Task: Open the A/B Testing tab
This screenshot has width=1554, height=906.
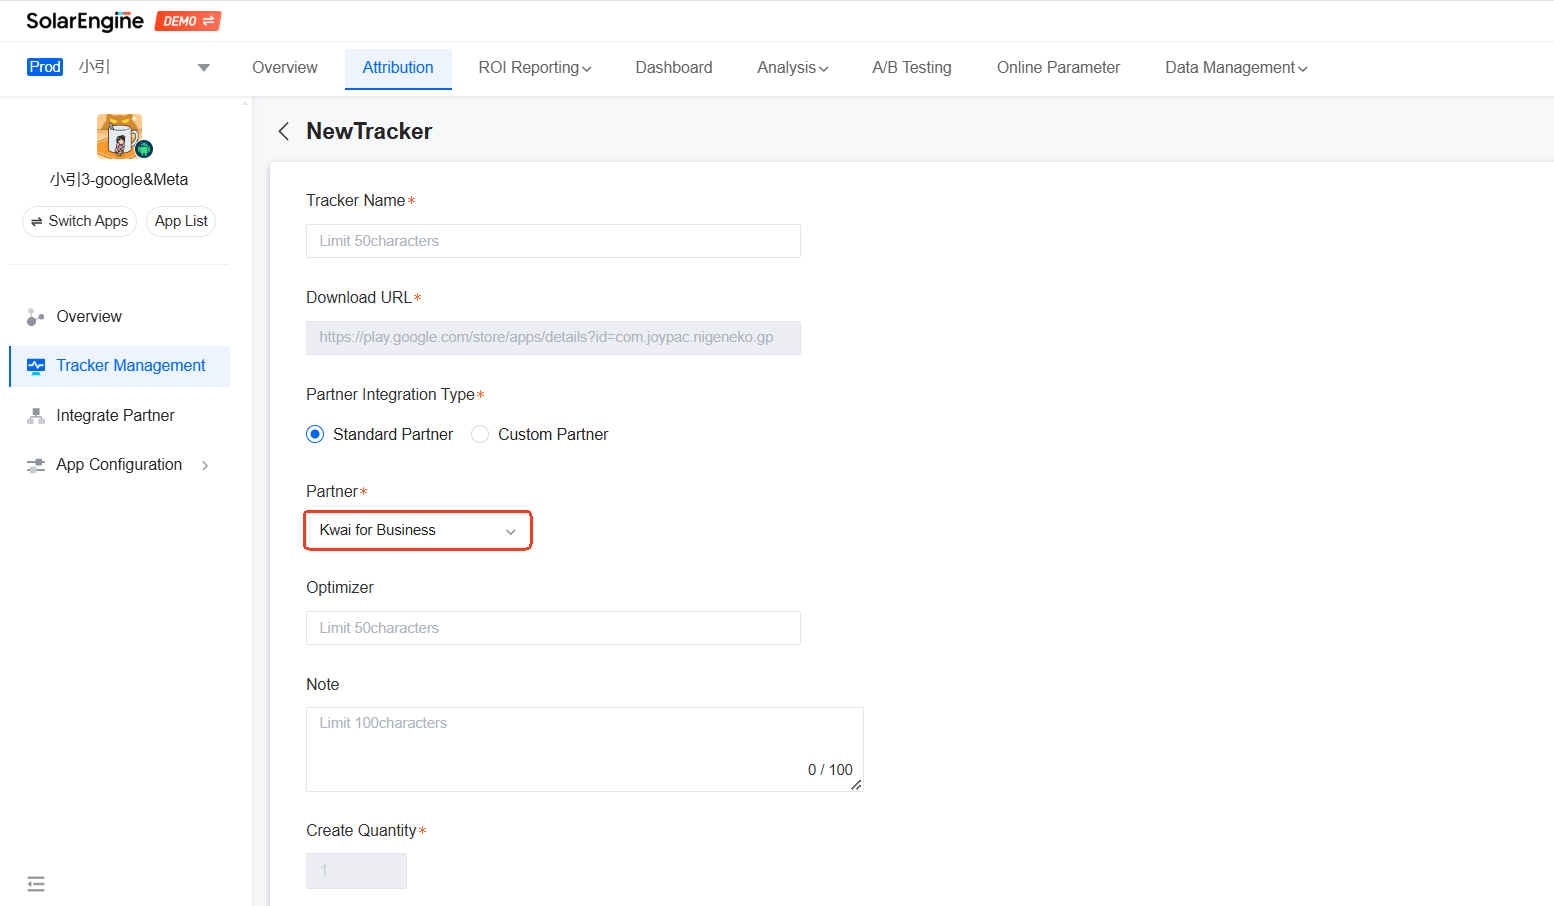Action: click(911, 68)
